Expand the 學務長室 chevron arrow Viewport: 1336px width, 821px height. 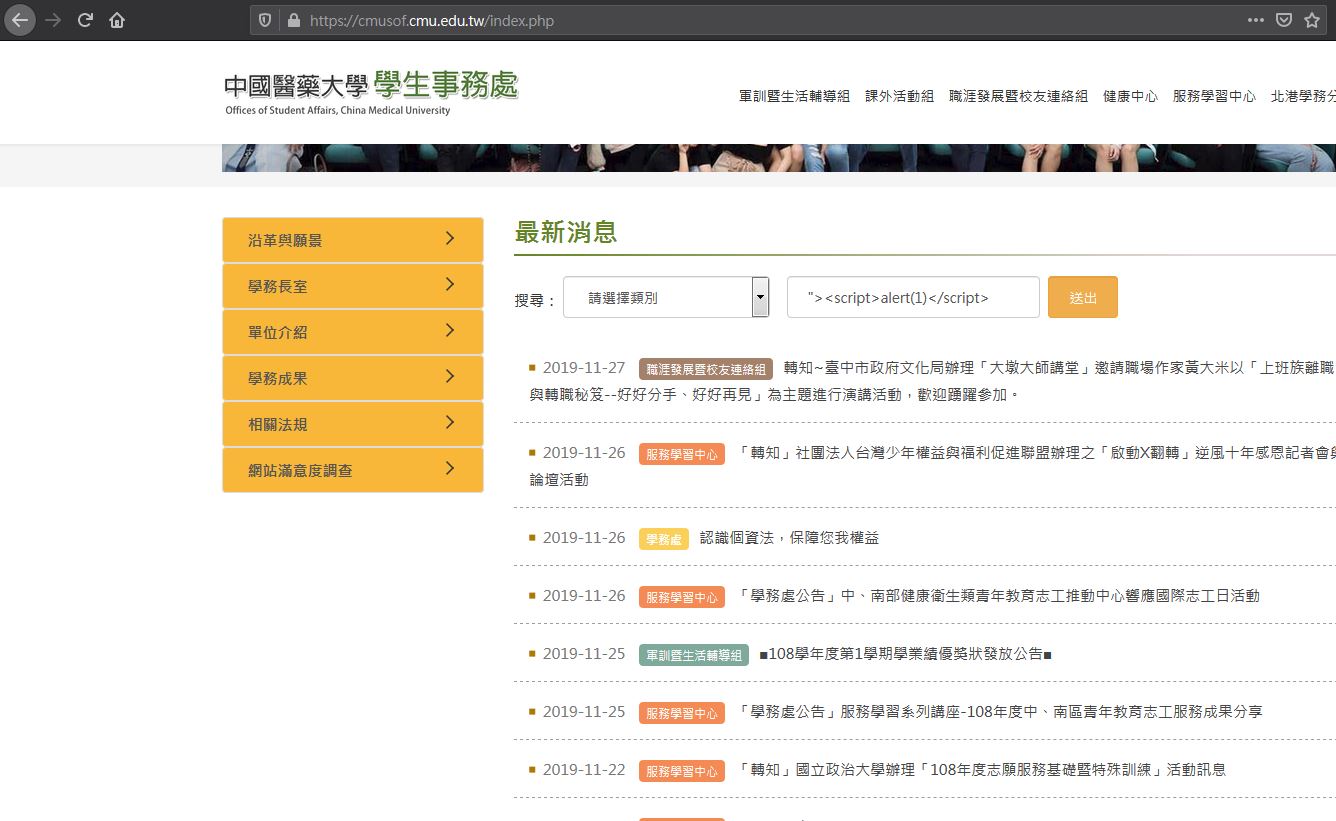click(x=450, y=285)
